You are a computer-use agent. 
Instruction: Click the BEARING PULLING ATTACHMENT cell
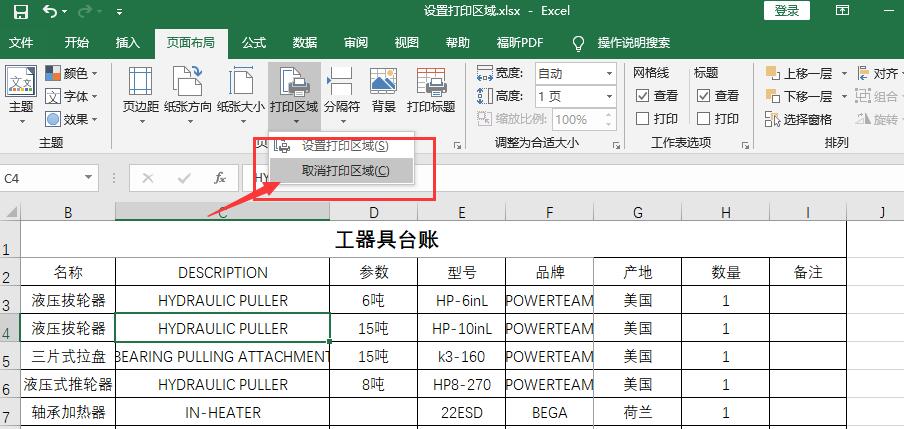(x=223, y=356)
